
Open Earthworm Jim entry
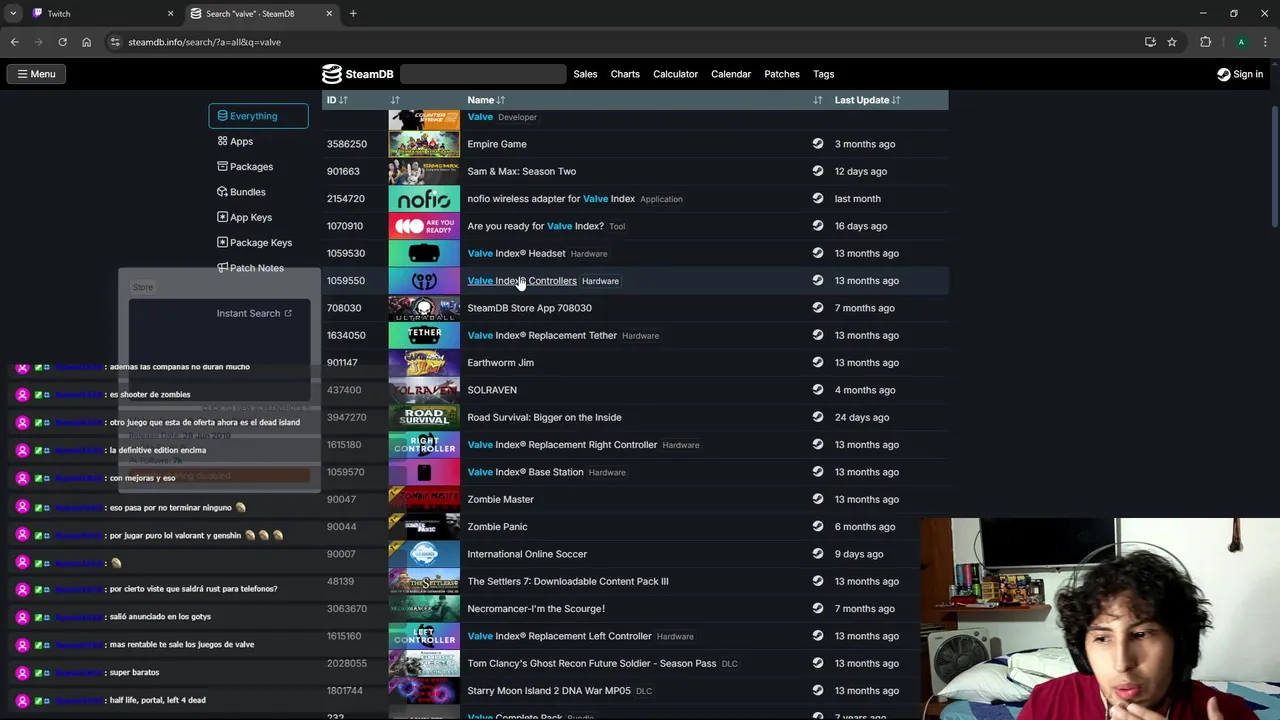point(500,363)
